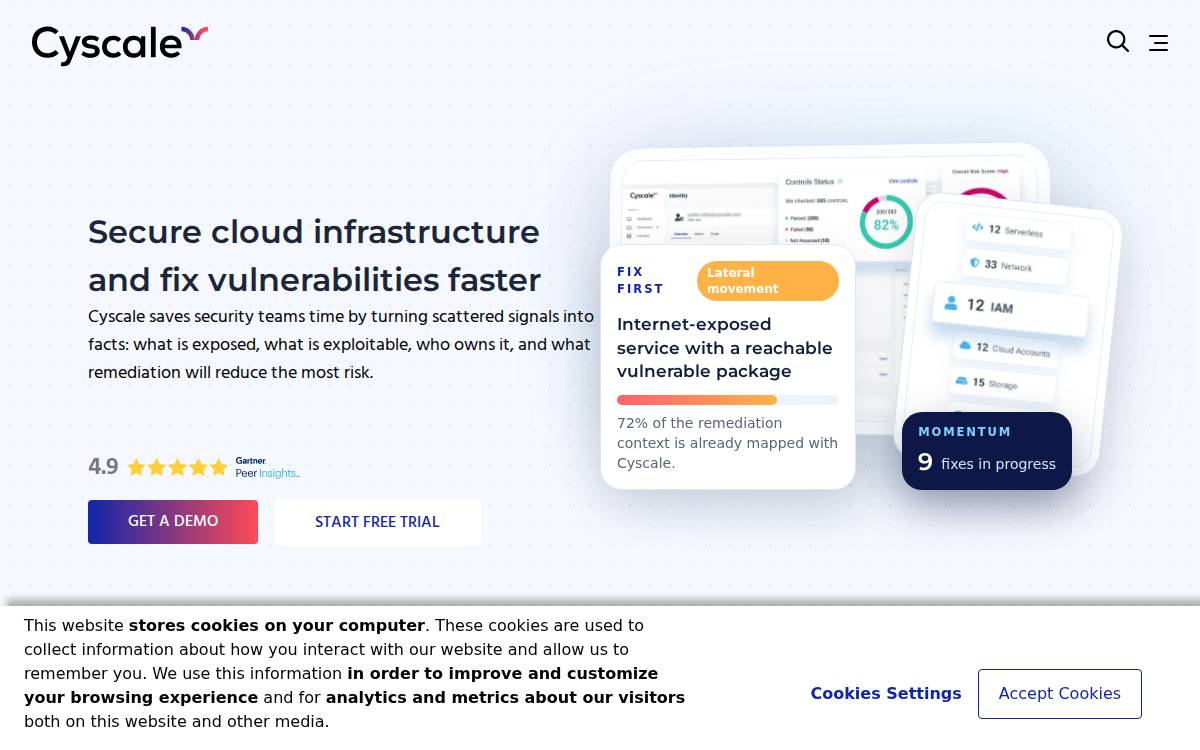The width and height of the screenshot is (1200, 750).
Task: Click the 33 Network tile
Action: click(1016, 266)
